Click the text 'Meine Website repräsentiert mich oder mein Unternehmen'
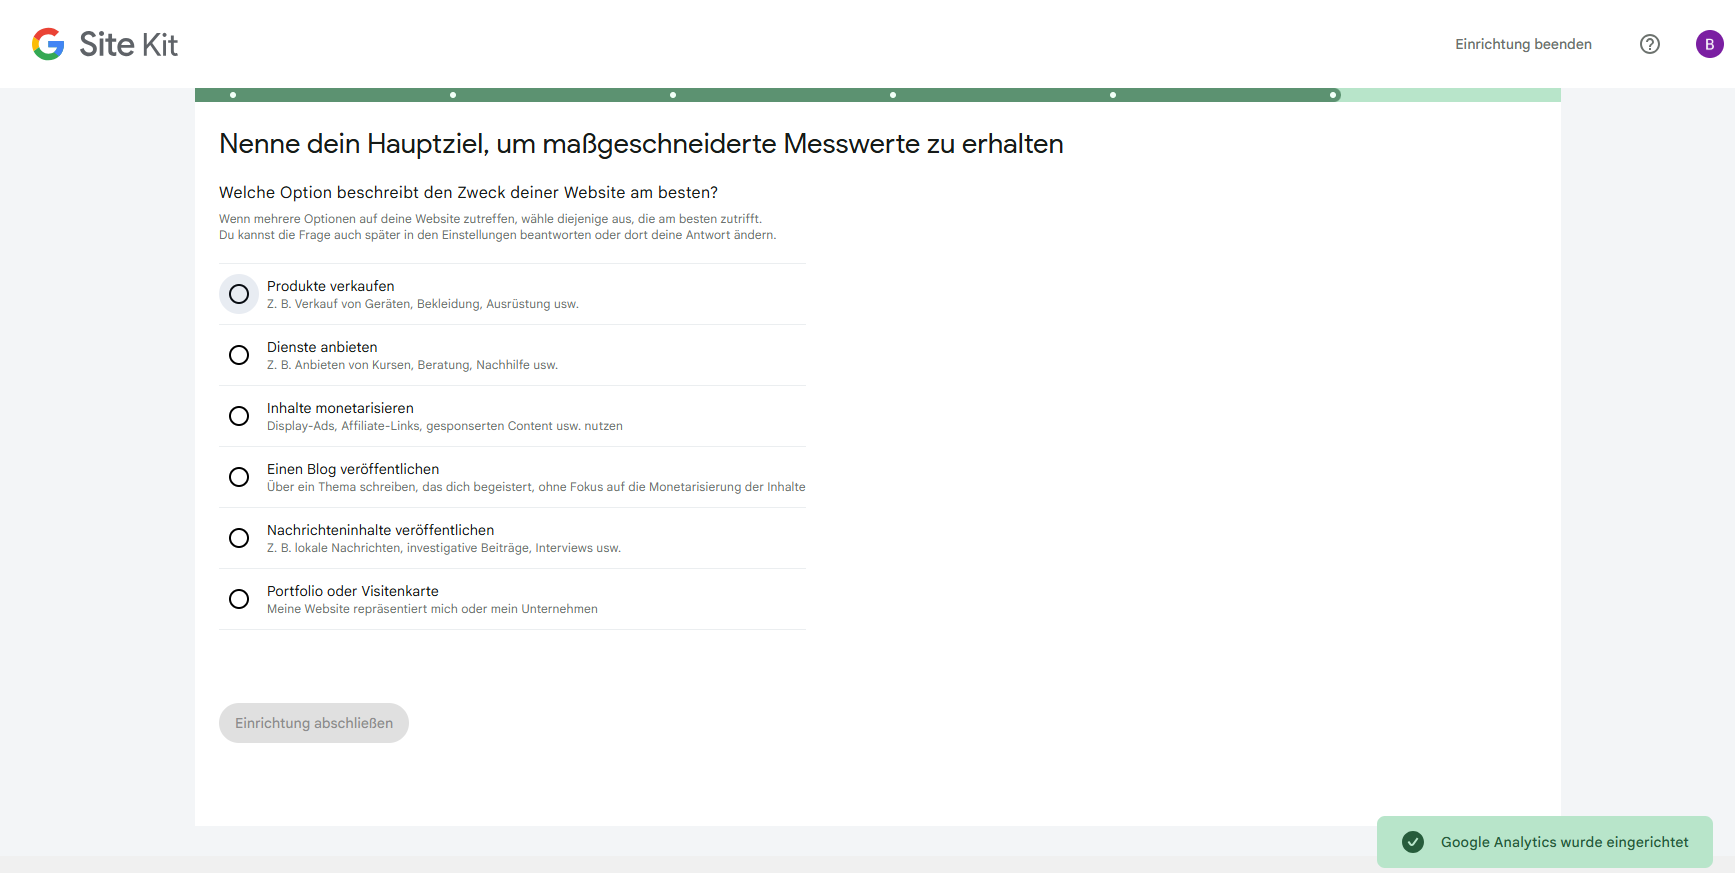1735x873 pixels. click(x=432, y=609)
